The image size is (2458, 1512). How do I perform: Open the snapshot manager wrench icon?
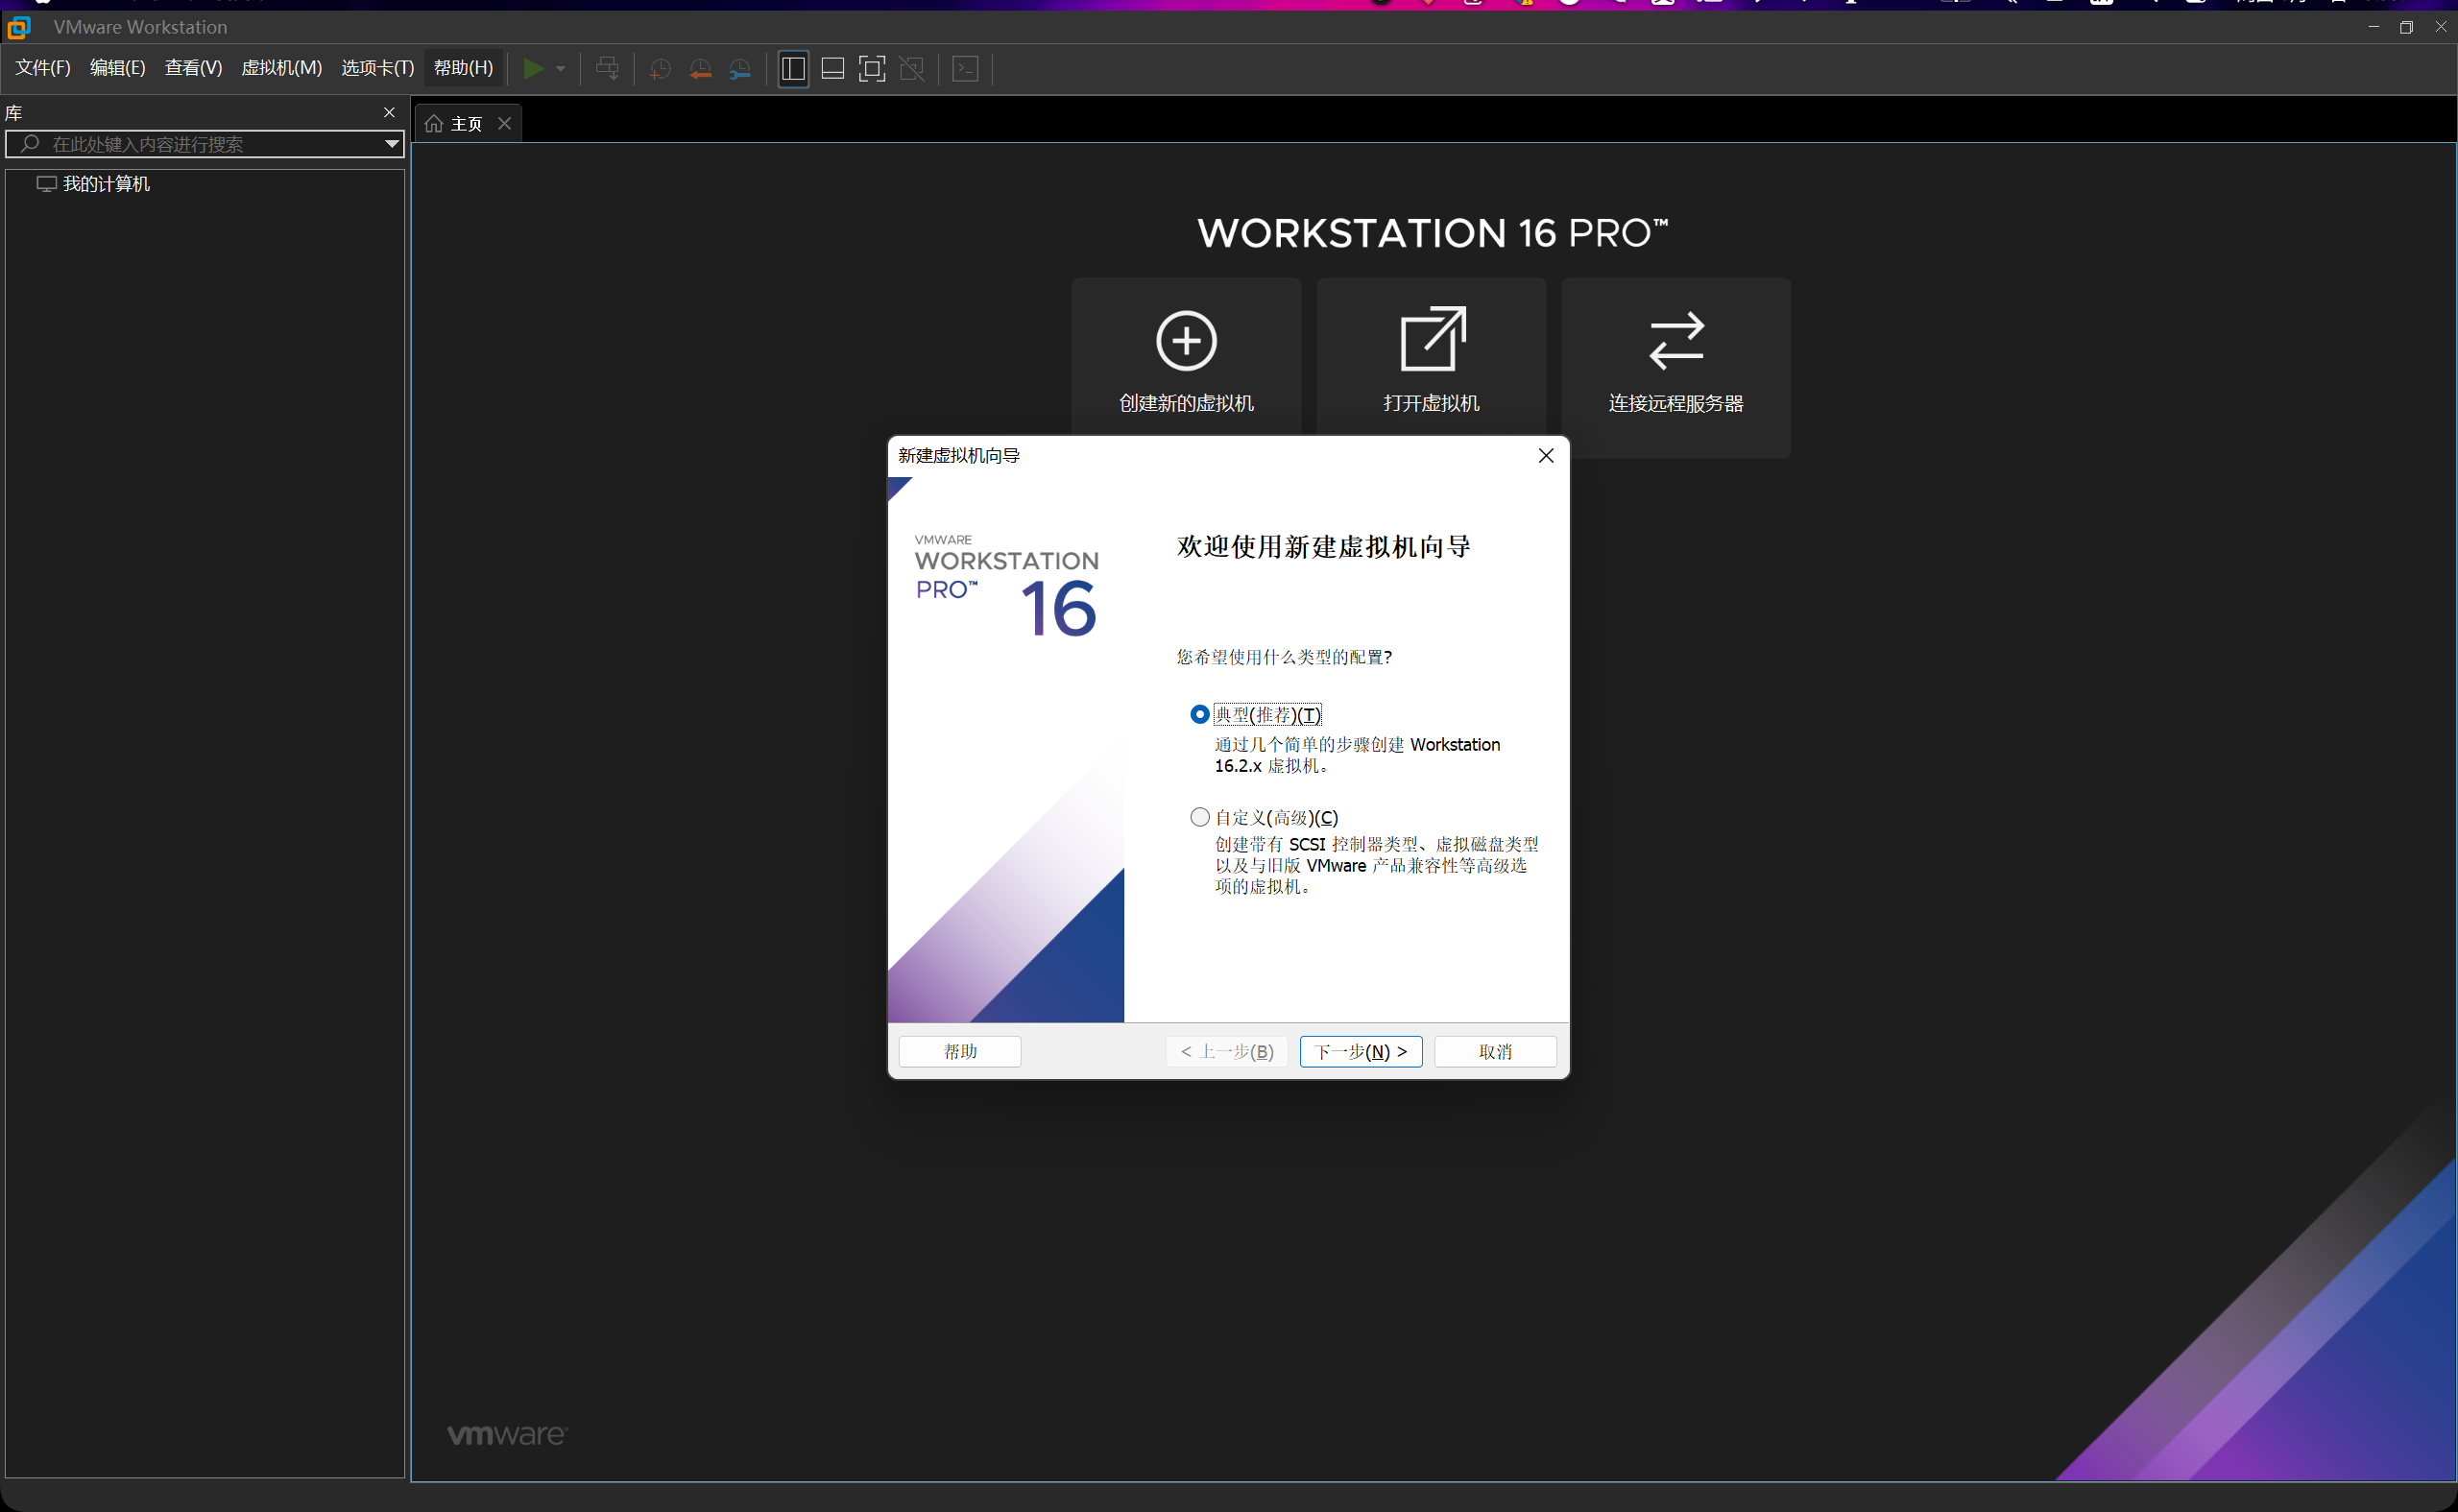click(740, 68)
